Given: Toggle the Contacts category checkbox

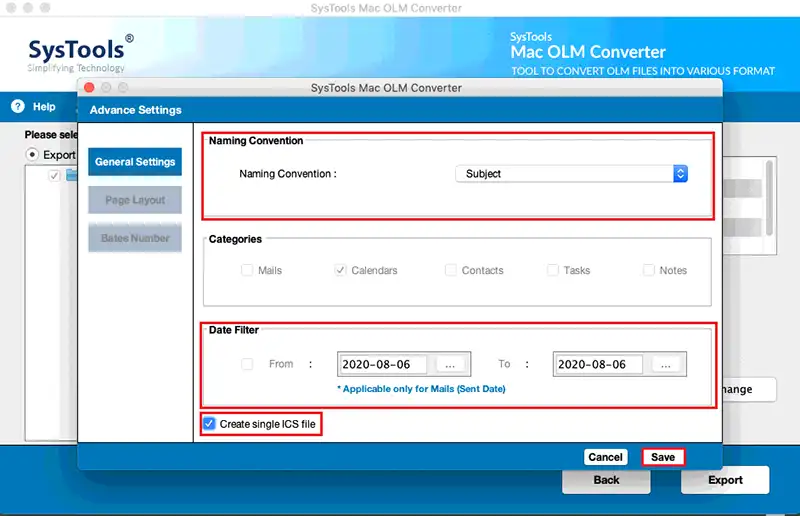Looking at the screenshot, I should coord(451,270).
